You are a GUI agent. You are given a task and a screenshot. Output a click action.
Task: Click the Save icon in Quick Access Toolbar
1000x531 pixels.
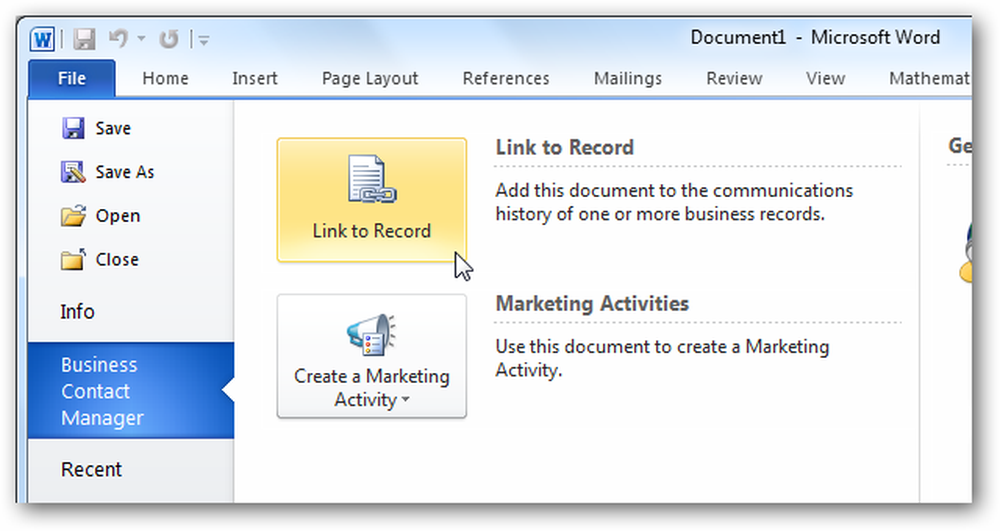click(x=84, y=40)
